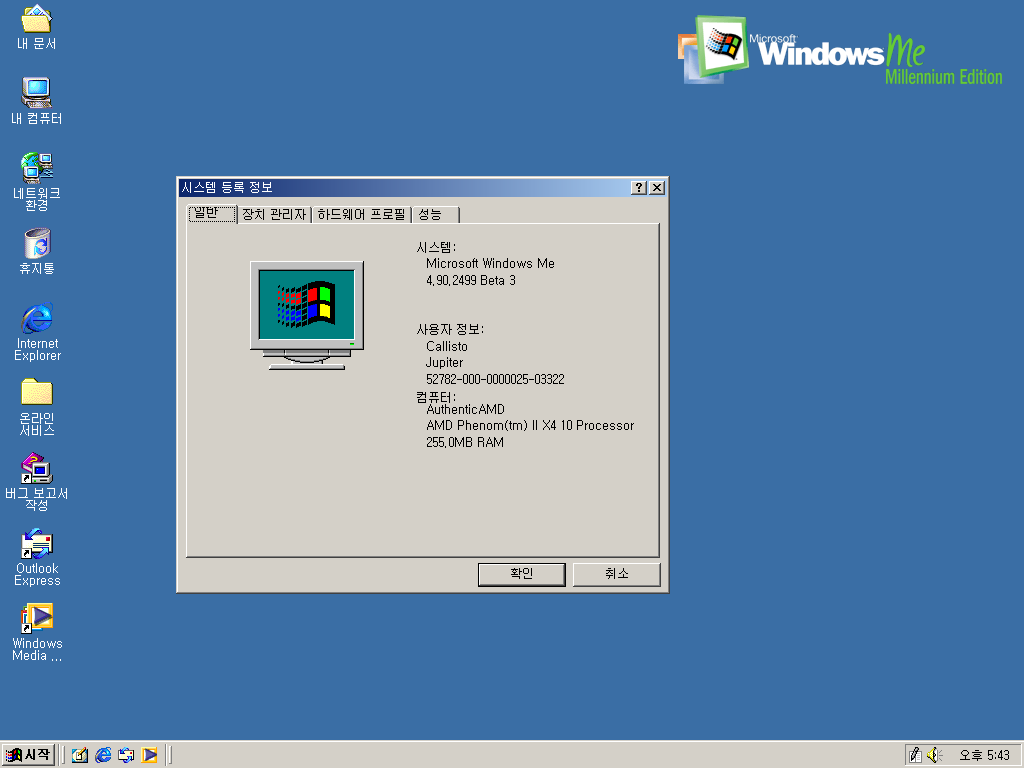Select the Windows Media desktop shortcut

[37, 632]
